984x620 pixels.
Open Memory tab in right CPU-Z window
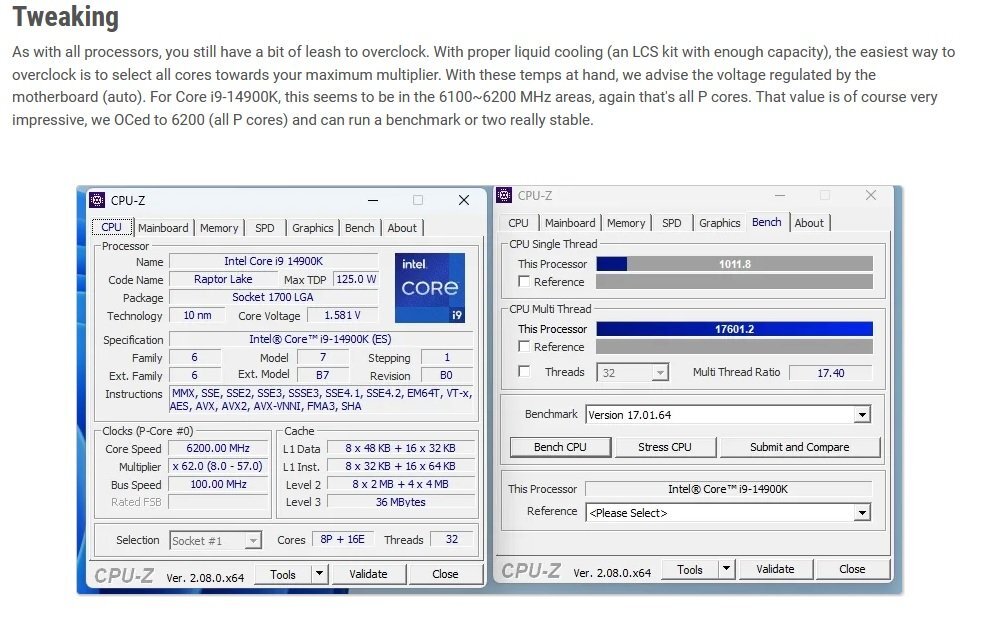pyautogui.click(x=626, y=223)
